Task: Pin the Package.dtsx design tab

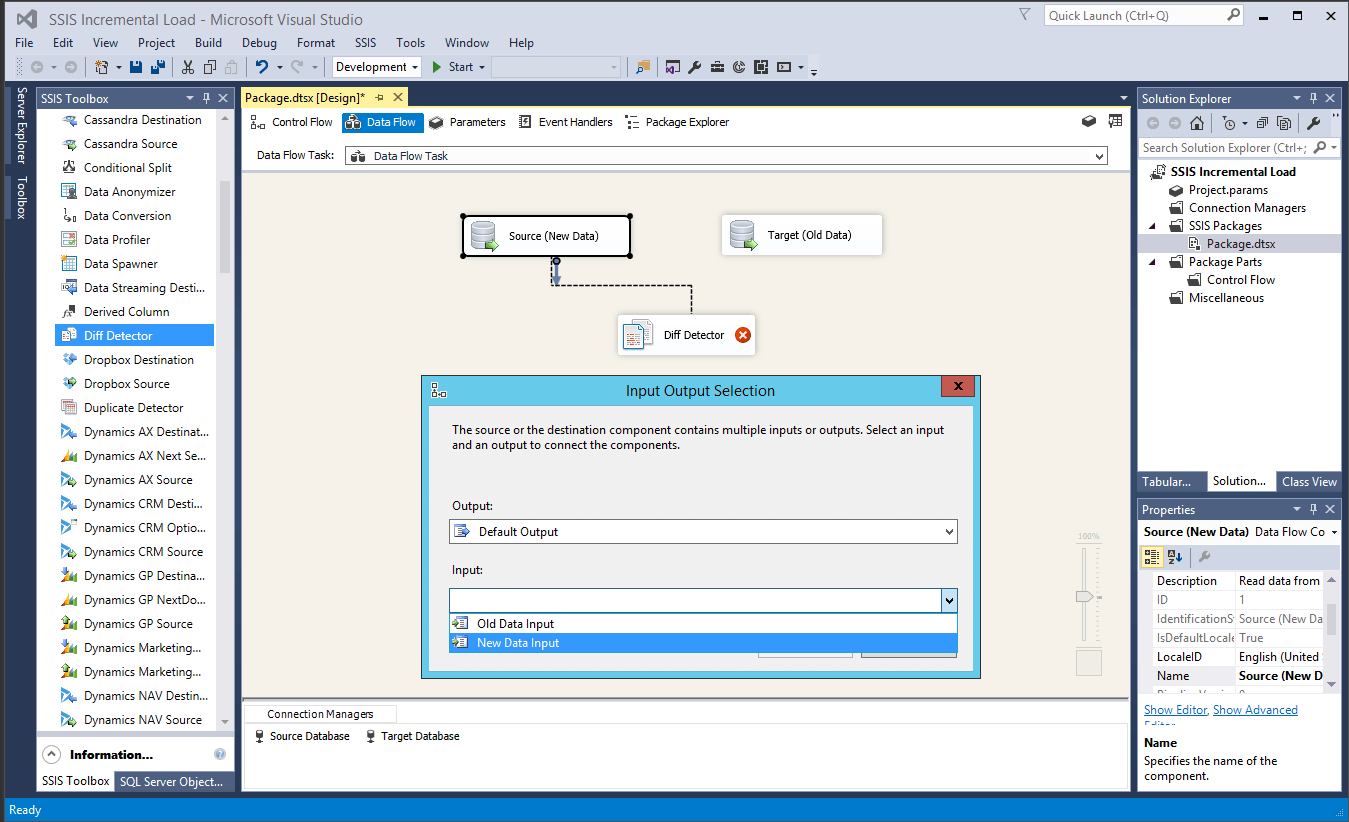Action: tap(380, 97)
